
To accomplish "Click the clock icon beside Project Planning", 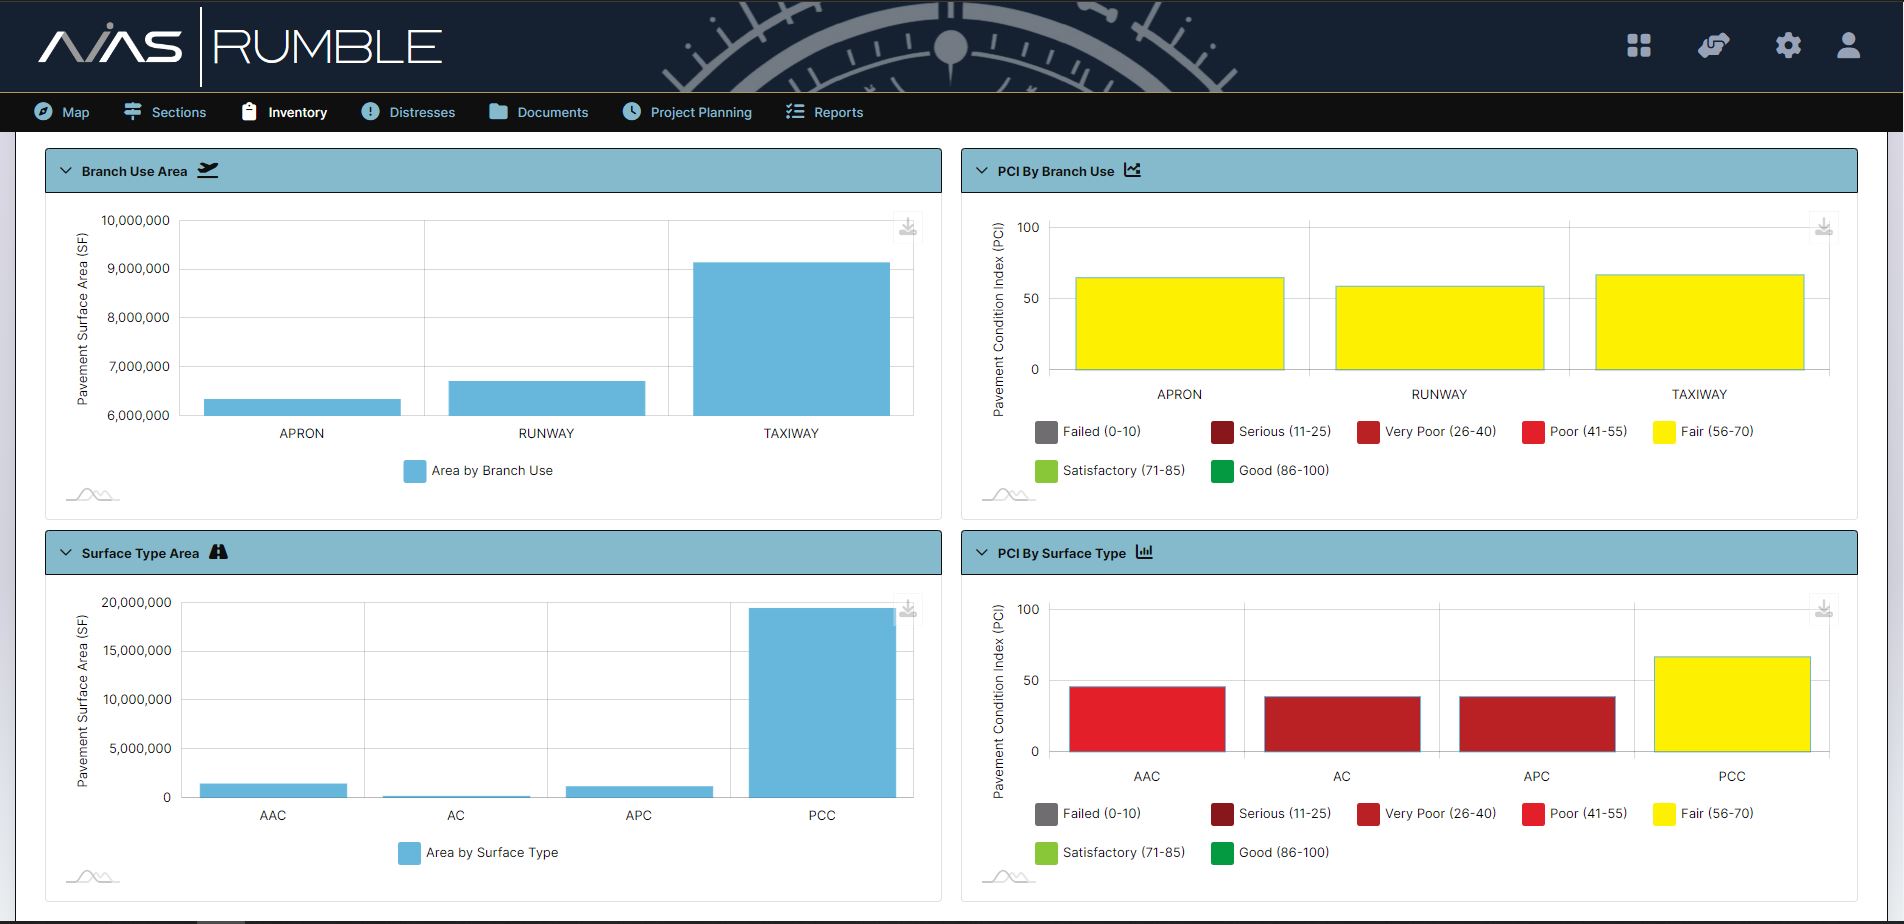I will click(x=631, y=111).
